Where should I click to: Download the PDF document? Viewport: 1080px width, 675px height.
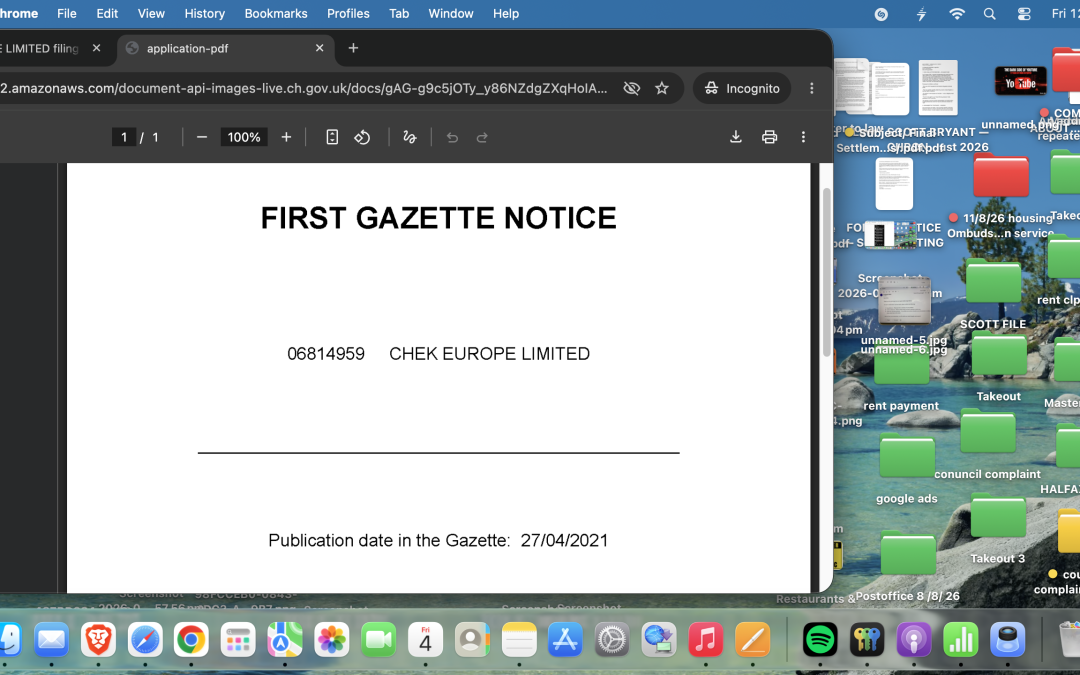tap(736, 137)
